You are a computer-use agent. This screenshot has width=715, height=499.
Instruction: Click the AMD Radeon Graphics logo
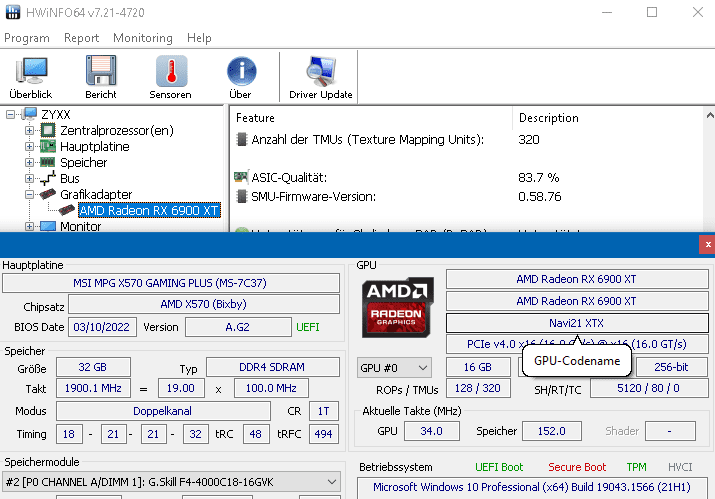[397, 307]
